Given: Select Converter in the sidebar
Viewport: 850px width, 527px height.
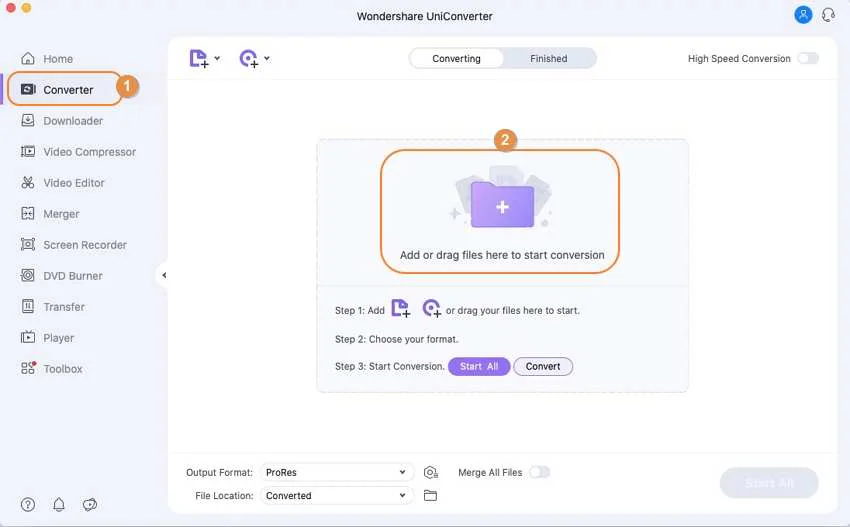Looking at the screenshot, I should click(57, 89).
